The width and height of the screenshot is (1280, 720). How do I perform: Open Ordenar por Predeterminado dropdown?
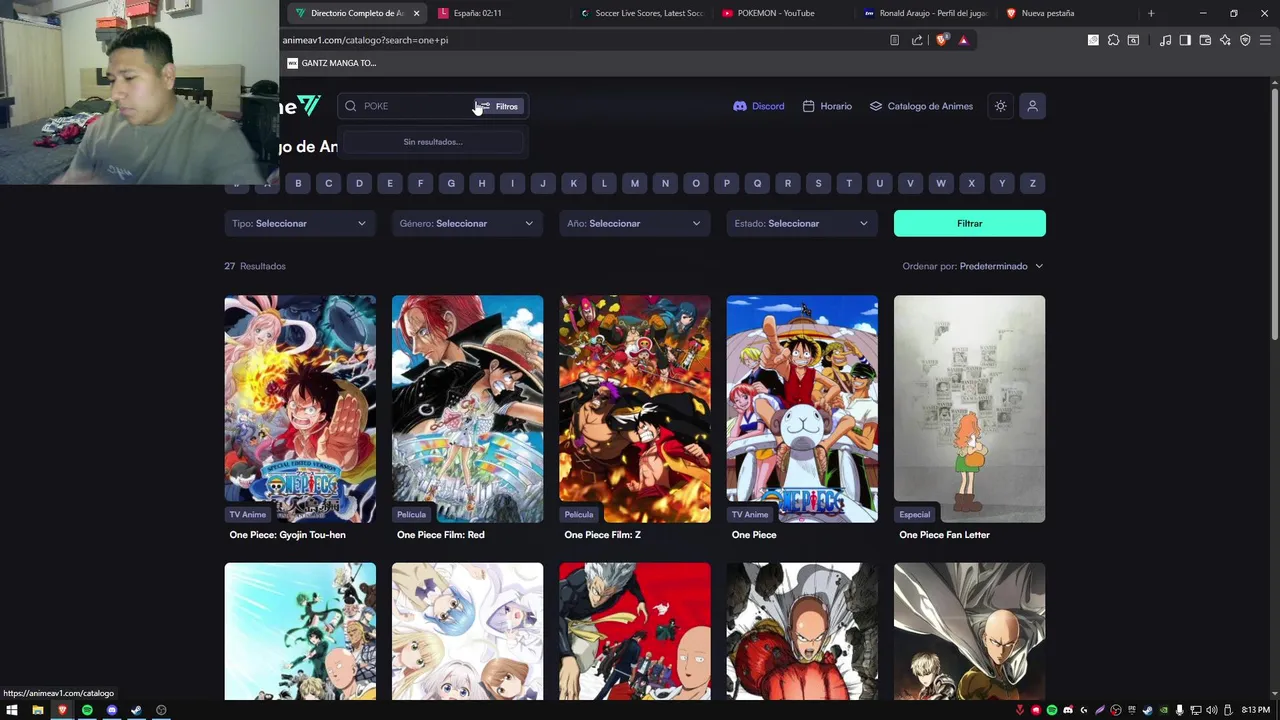coord(973,266)
